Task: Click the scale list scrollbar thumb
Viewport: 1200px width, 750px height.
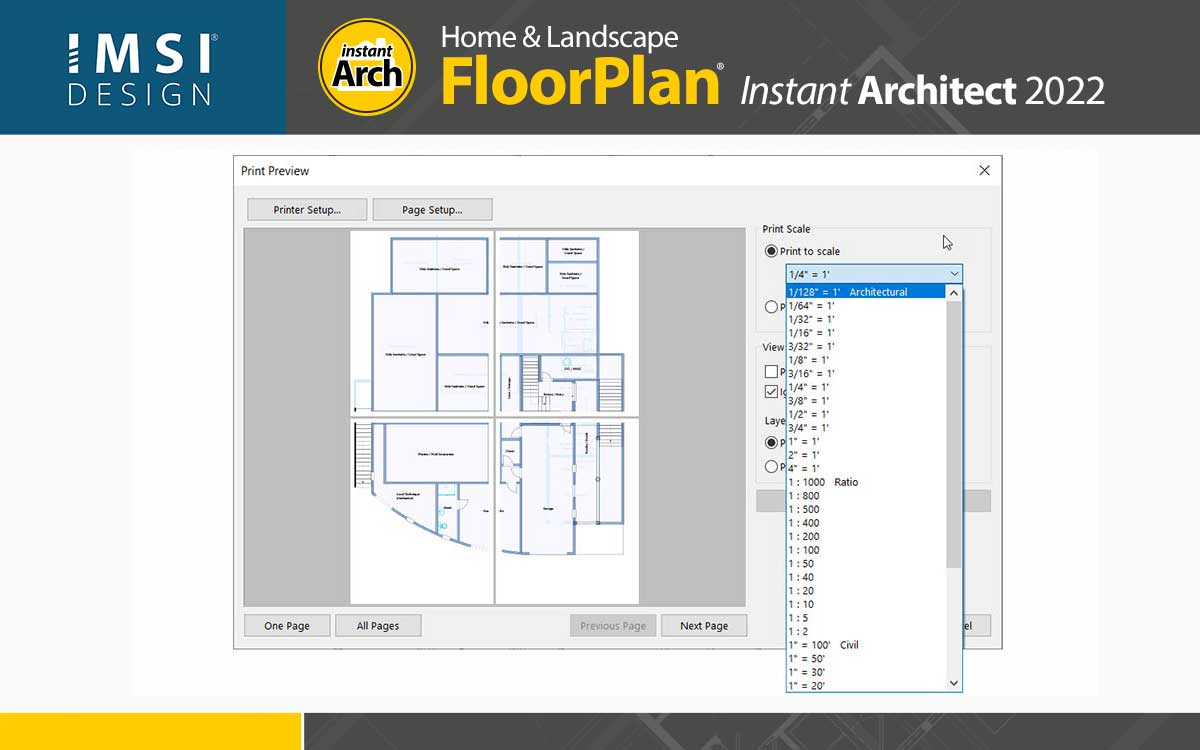Action: coord(954,434)
